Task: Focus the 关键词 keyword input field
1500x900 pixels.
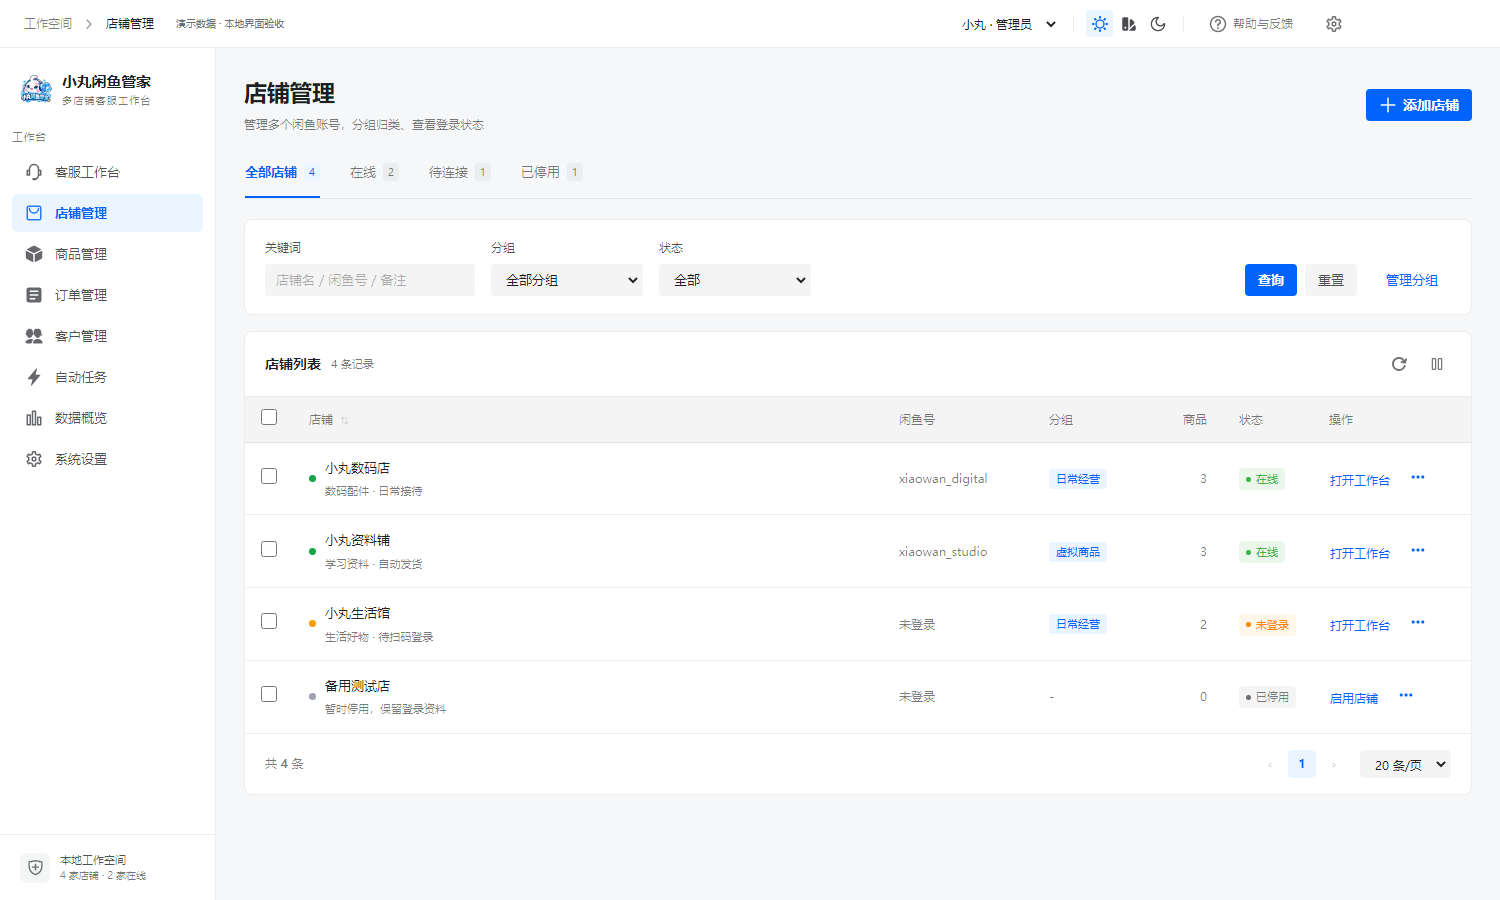Action: click(x=370, y=280)
